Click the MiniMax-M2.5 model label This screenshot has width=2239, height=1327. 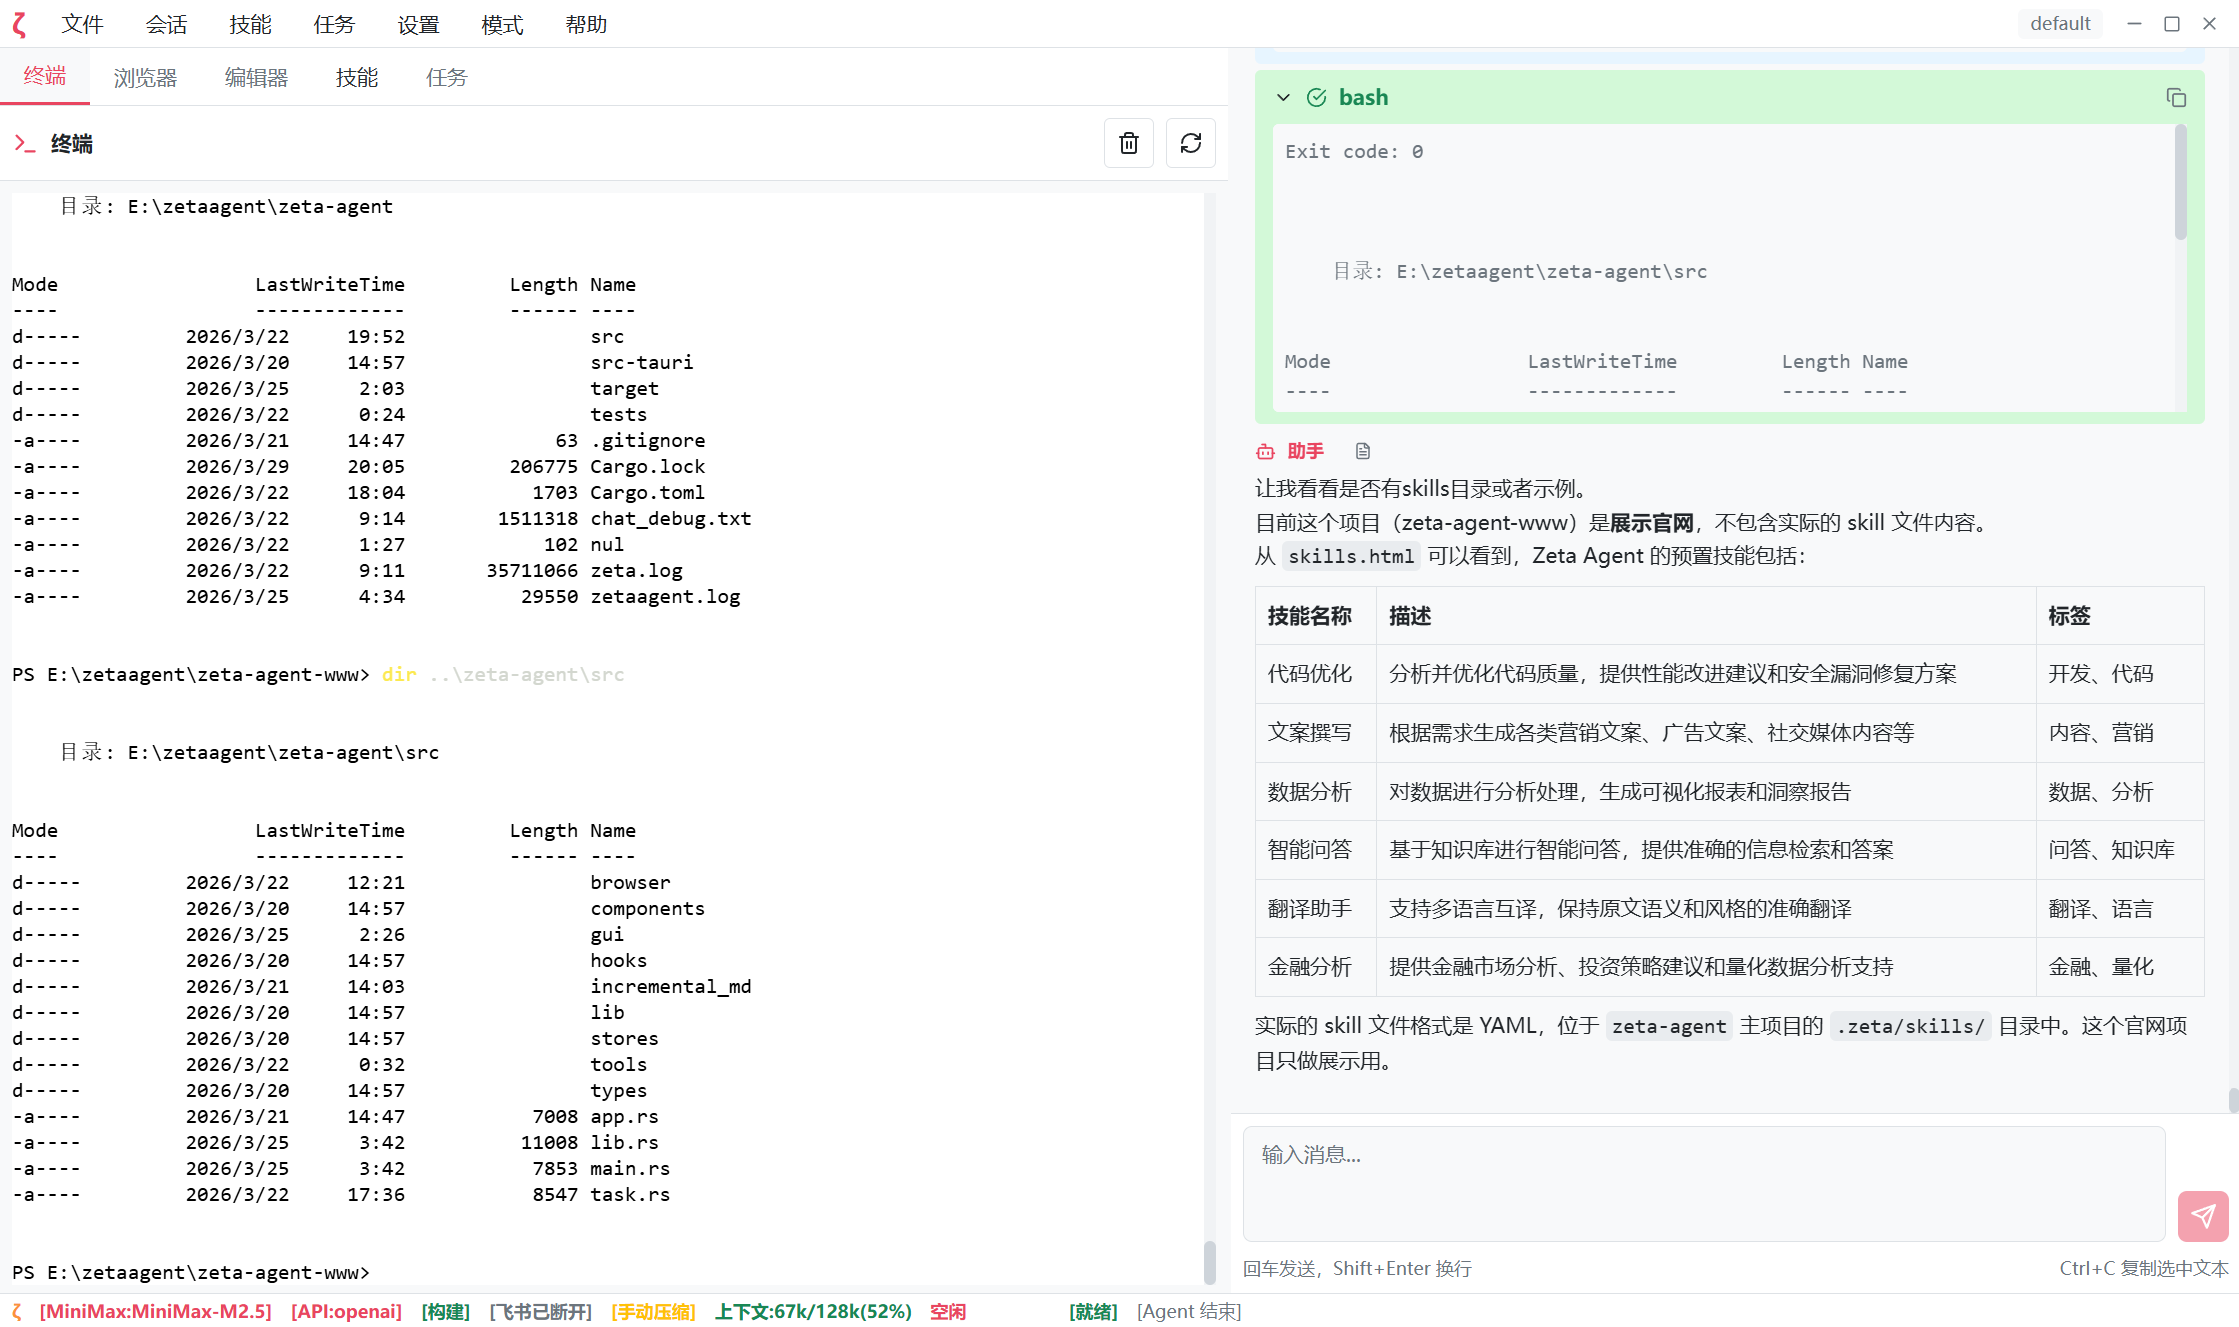point(155,1311)
